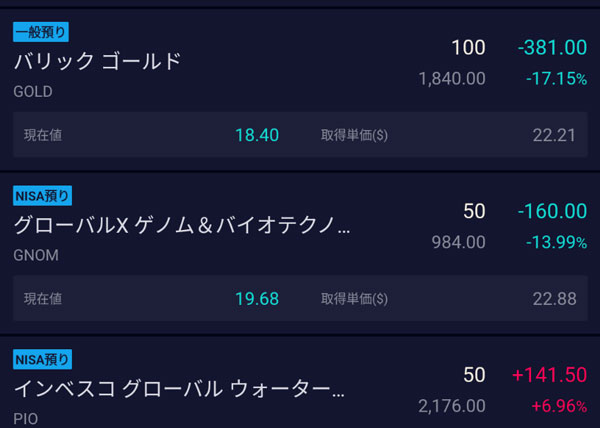Tap the 一般預り badge on Barrick Gold
Viewport: 600px width, 428px height.
40,32
